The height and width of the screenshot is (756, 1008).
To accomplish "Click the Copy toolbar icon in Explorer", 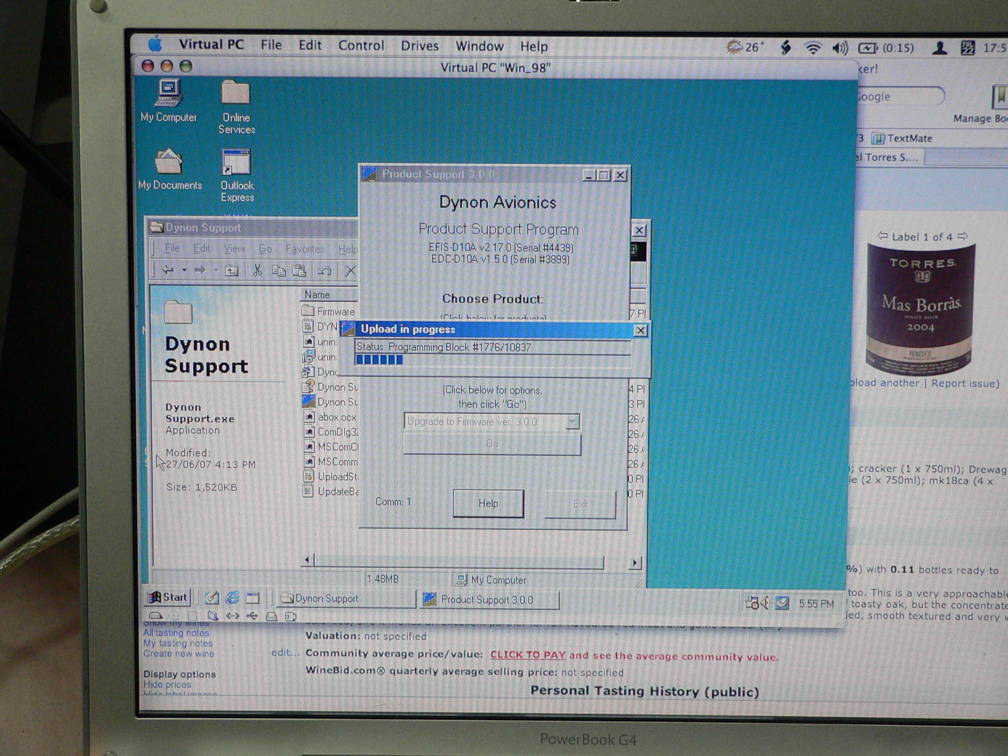I will 278,271.
